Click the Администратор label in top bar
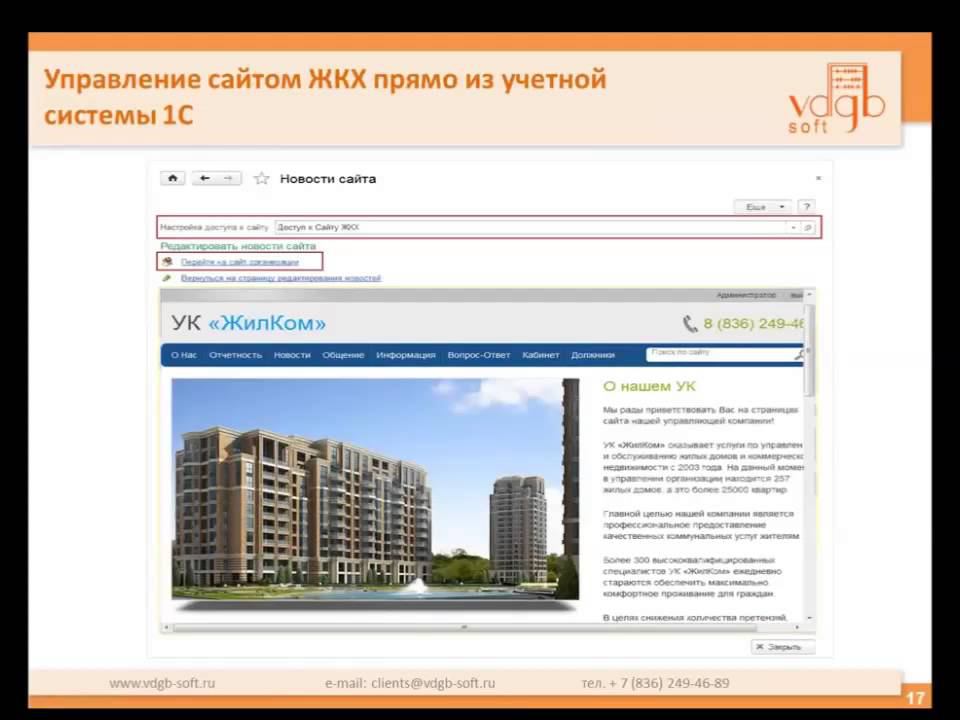 pos(746,295)
